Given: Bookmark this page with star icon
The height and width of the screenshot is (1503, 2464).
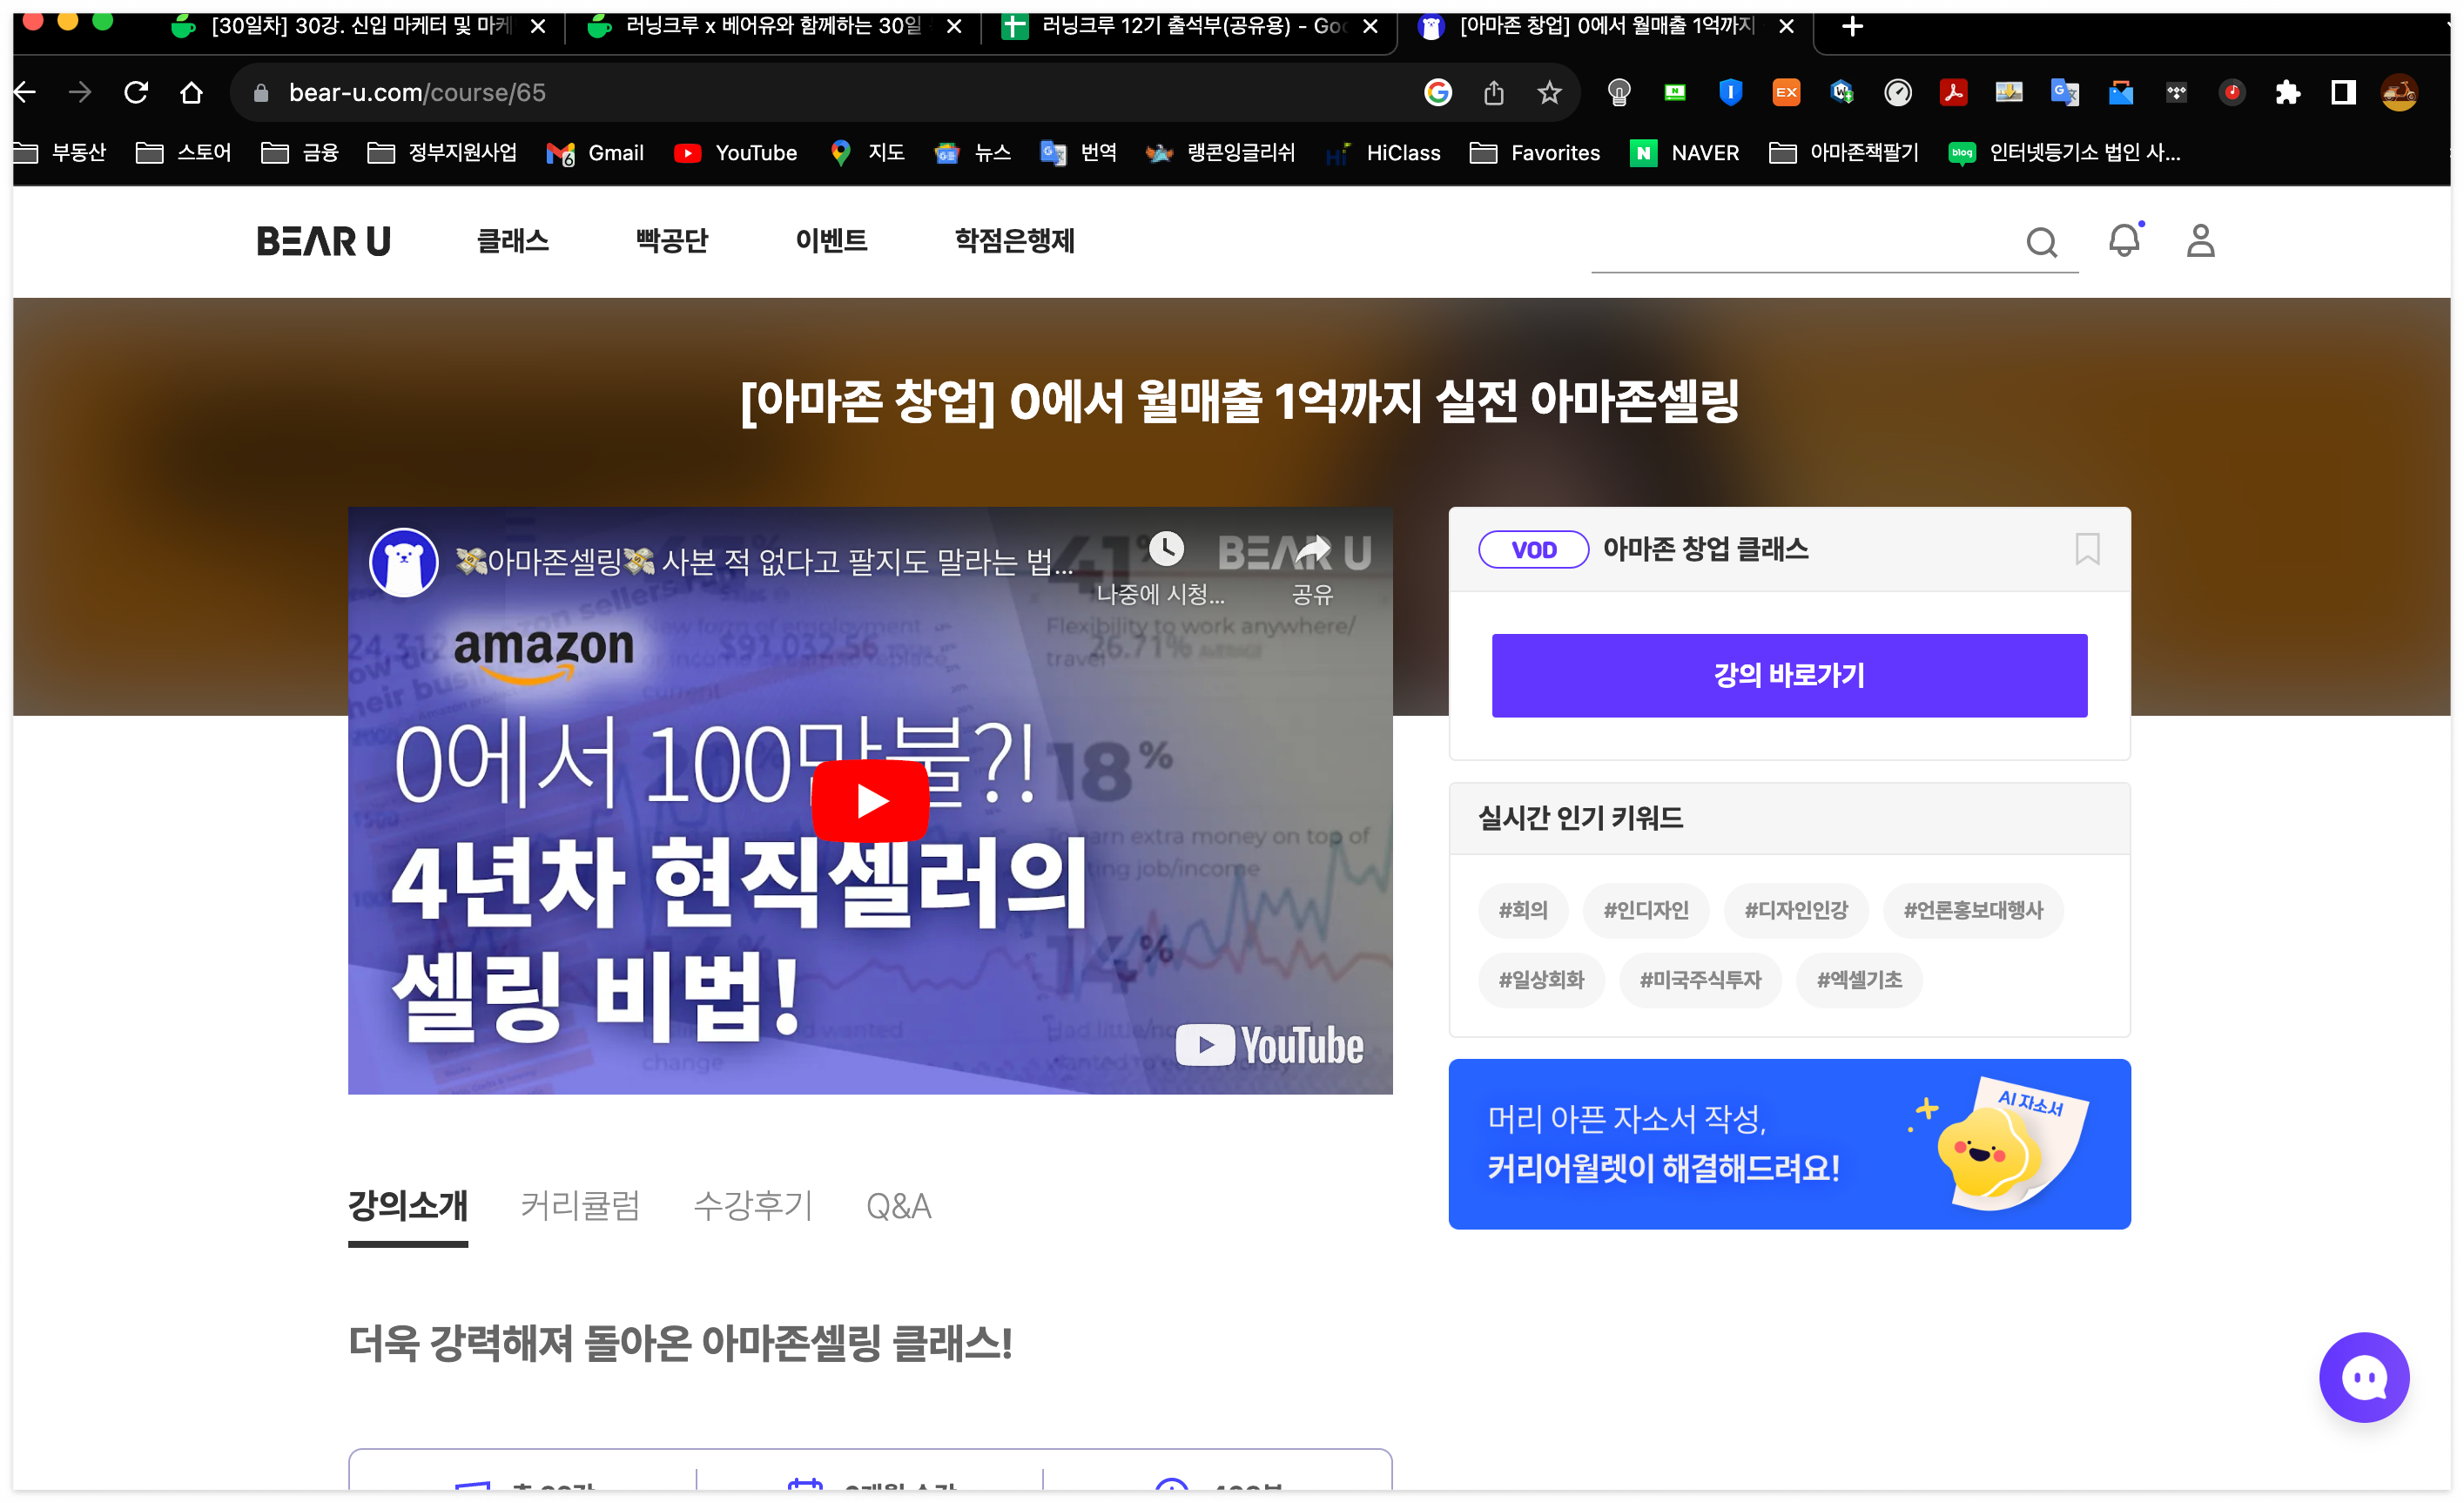Looking at the screenshot, I should [1548, 93].
